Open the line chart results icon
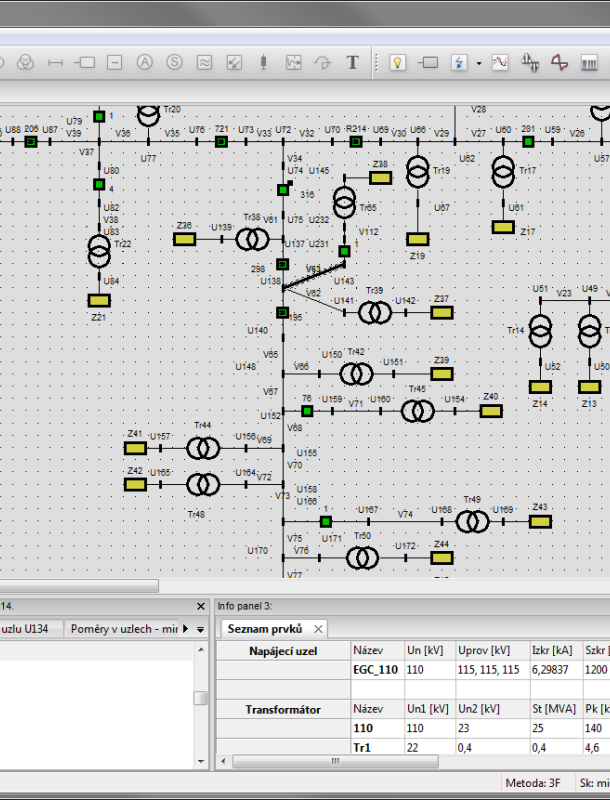The image size is (610, 800). pos(500,63)
